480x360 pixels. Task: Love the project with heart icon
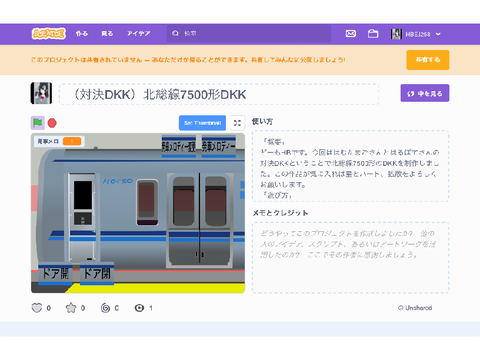click(37, 308)
